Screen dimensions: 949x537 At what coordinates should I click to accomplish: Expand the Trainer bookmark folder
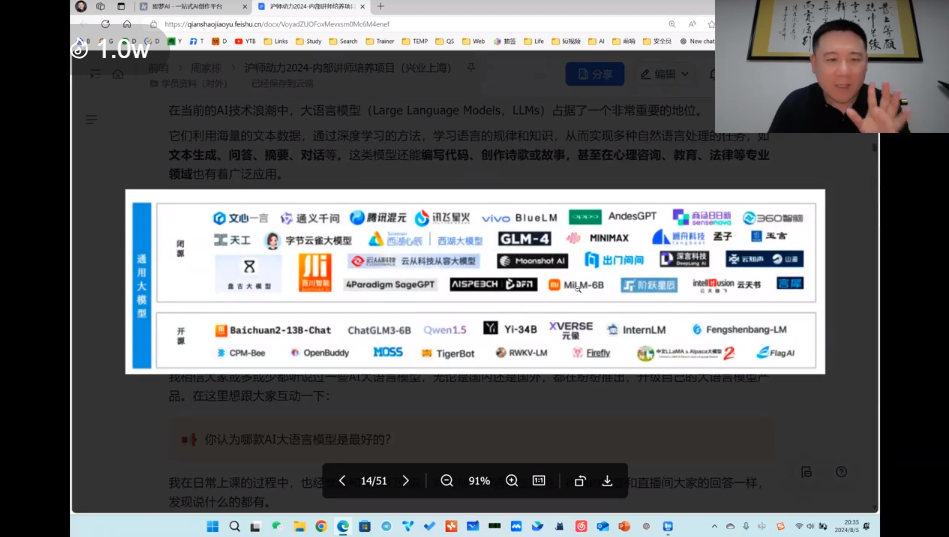(x=379, y=41)
